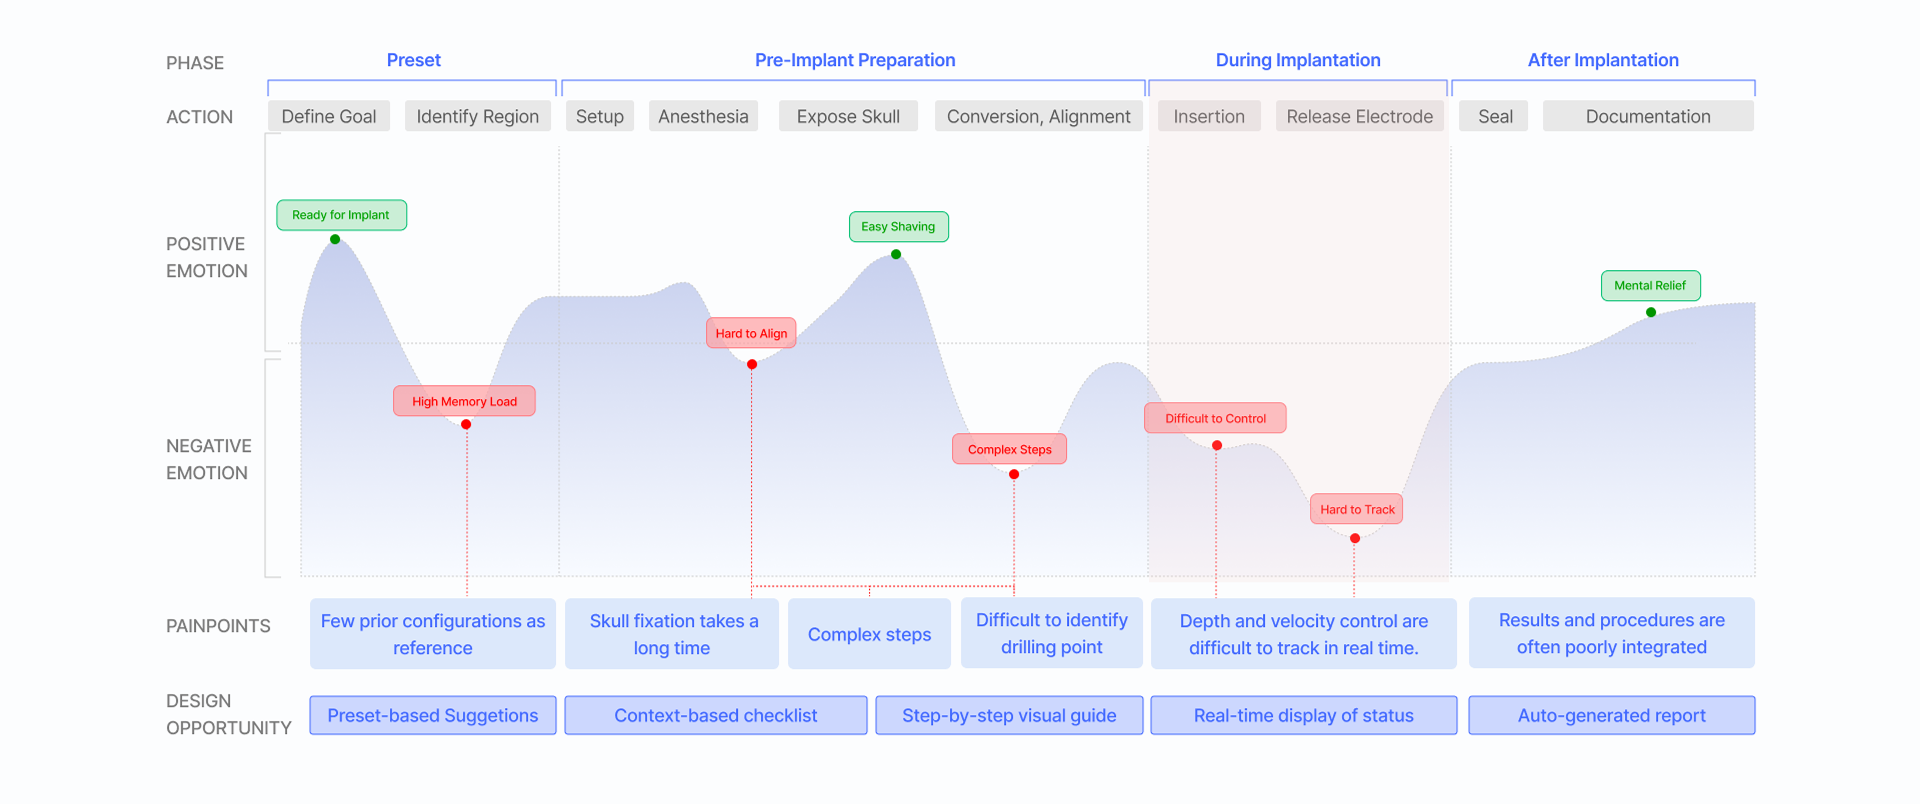Click the Auto-generated report opportunity box
This screenshot has height=804, width=1920.
click(1611, 716)
